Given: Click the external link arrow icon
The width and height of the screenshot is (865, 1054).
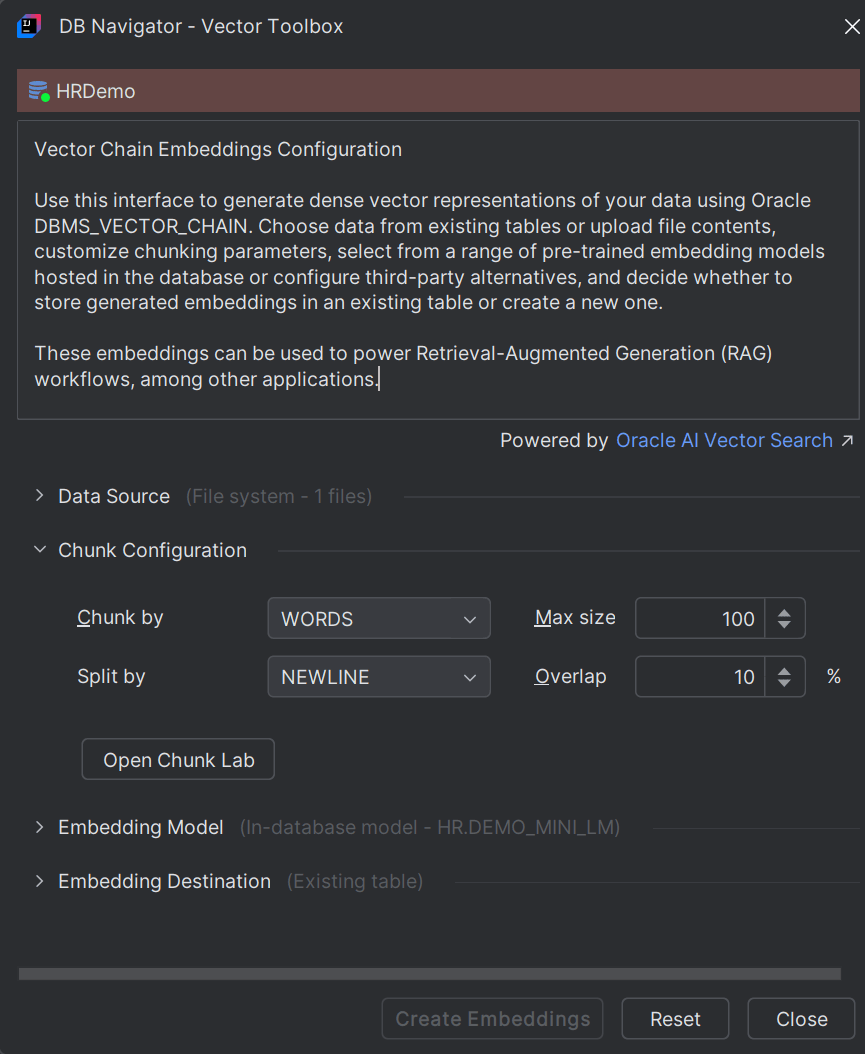Looking at the screenshot, I should (x=847, y=441).
